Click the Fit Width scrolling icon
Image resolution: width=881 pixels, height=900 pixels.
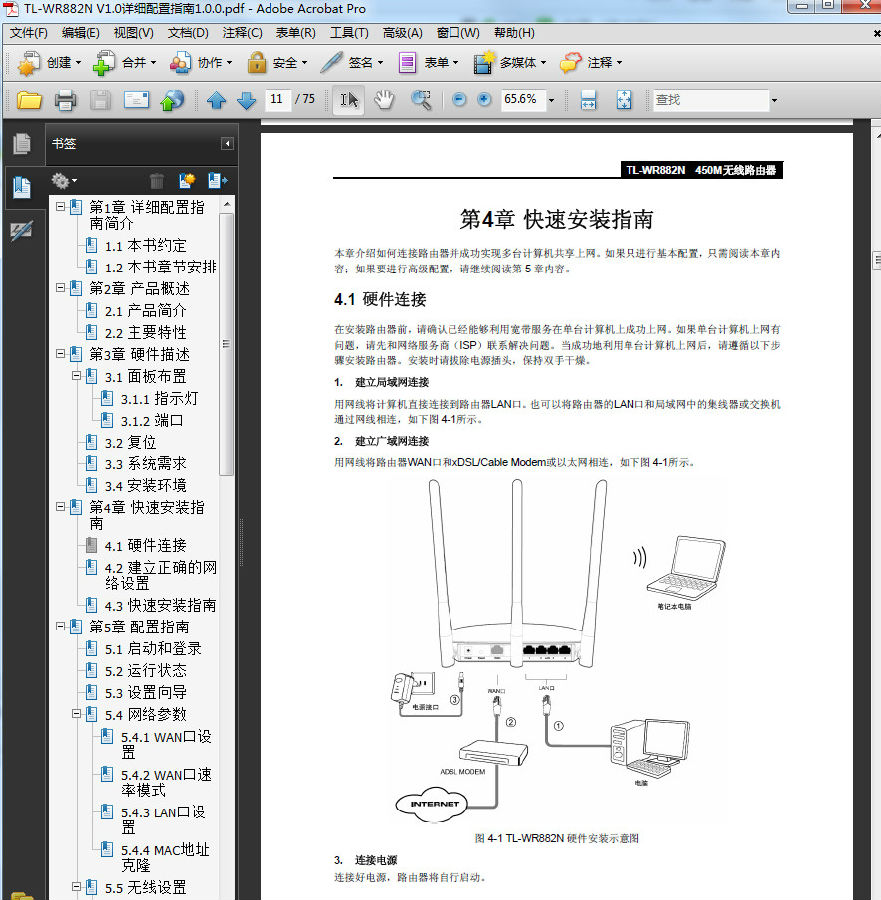tap(588, 100)
